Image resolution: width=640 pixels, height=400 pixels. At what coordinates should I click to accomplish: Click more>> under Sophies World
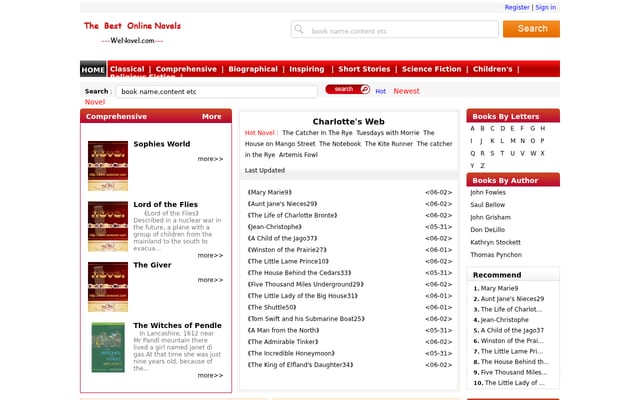[x=210, y=159]
